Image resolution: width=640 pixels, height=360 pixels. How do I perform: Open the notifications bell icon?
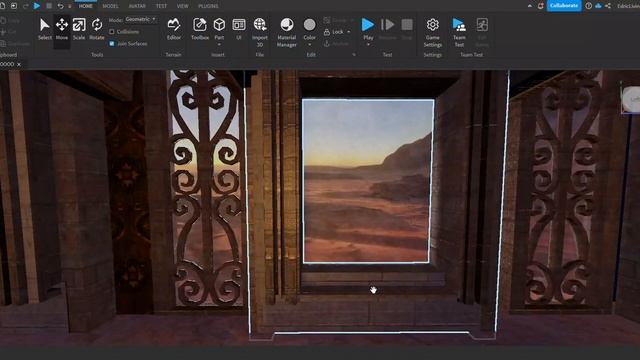[x=540, y=6]
